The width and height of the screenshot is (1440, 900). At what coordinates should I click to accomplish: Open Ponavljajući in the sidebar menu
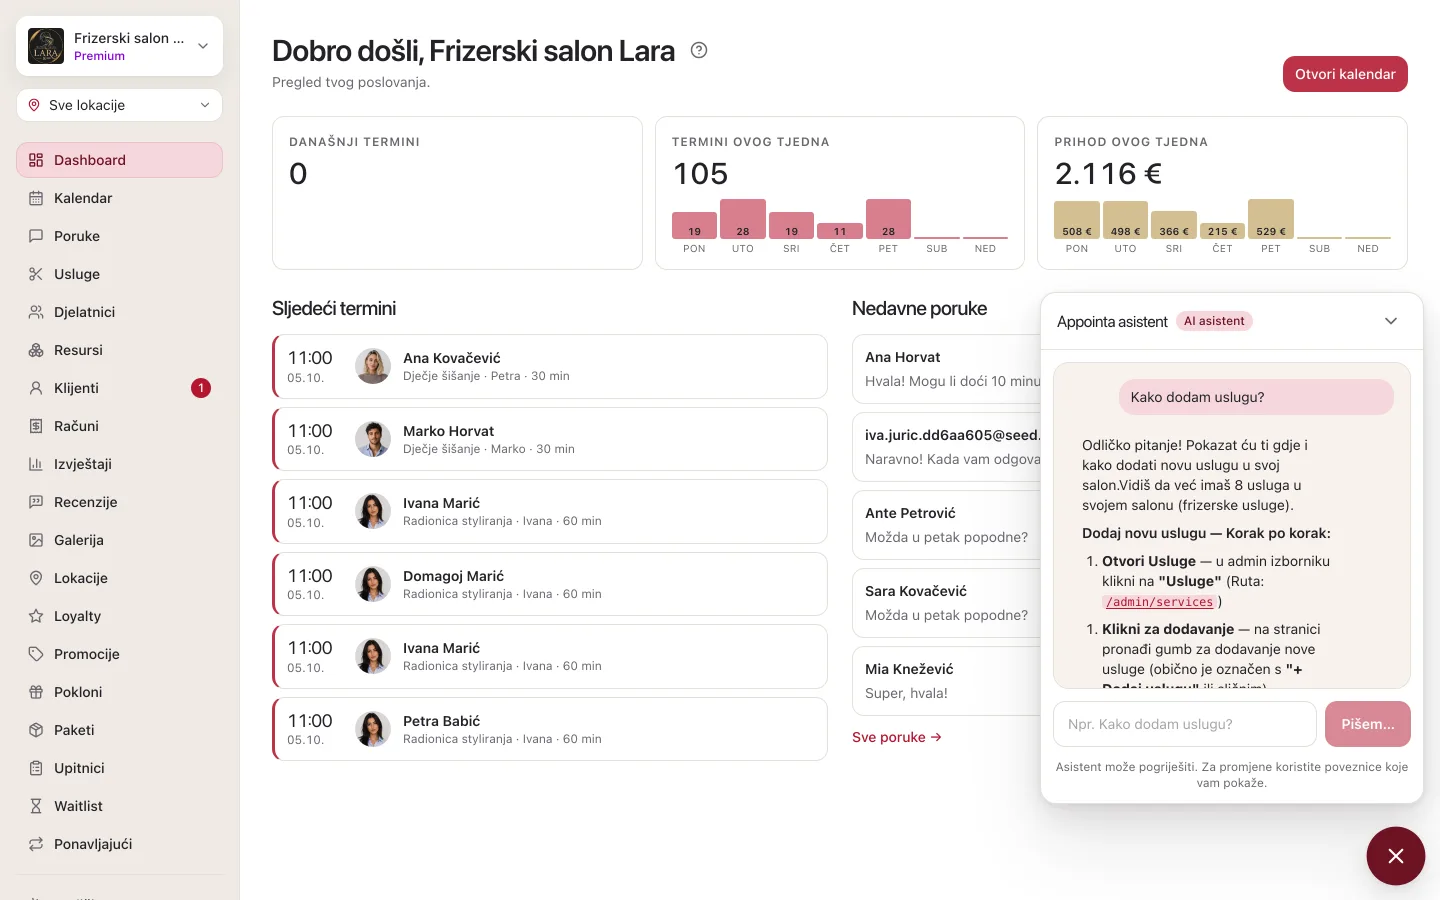coord(119,844)
